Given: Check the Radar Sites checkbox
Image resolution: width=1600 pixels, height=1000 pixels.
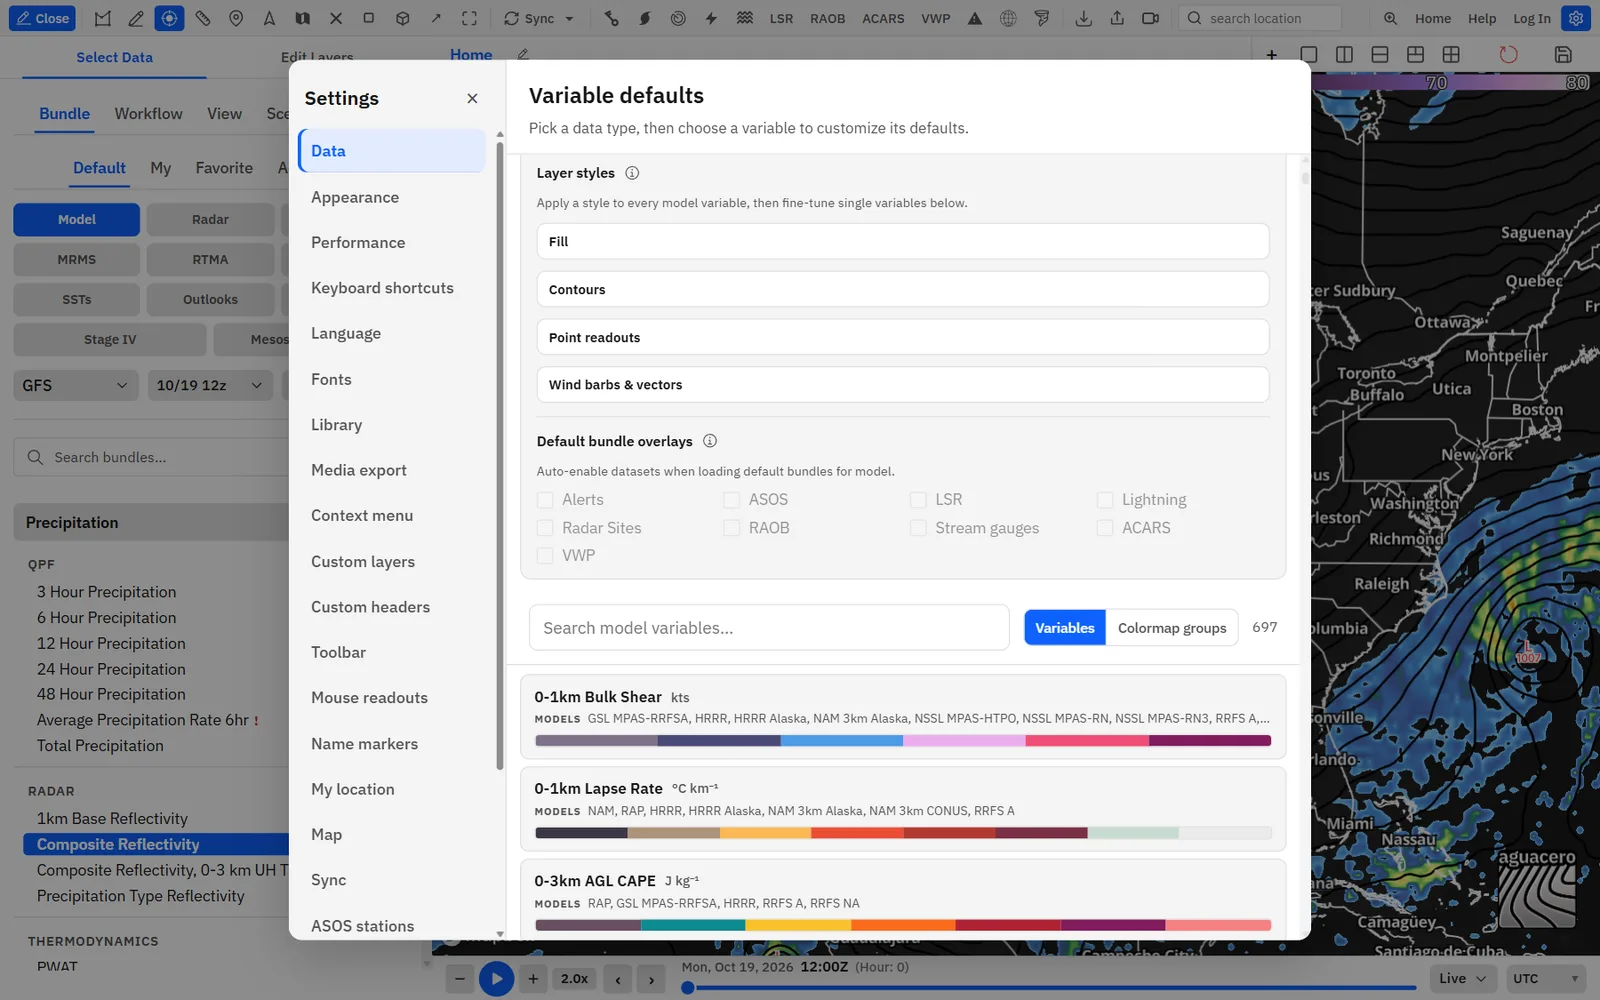Looking at the screenshot, I should click(545, 527).
